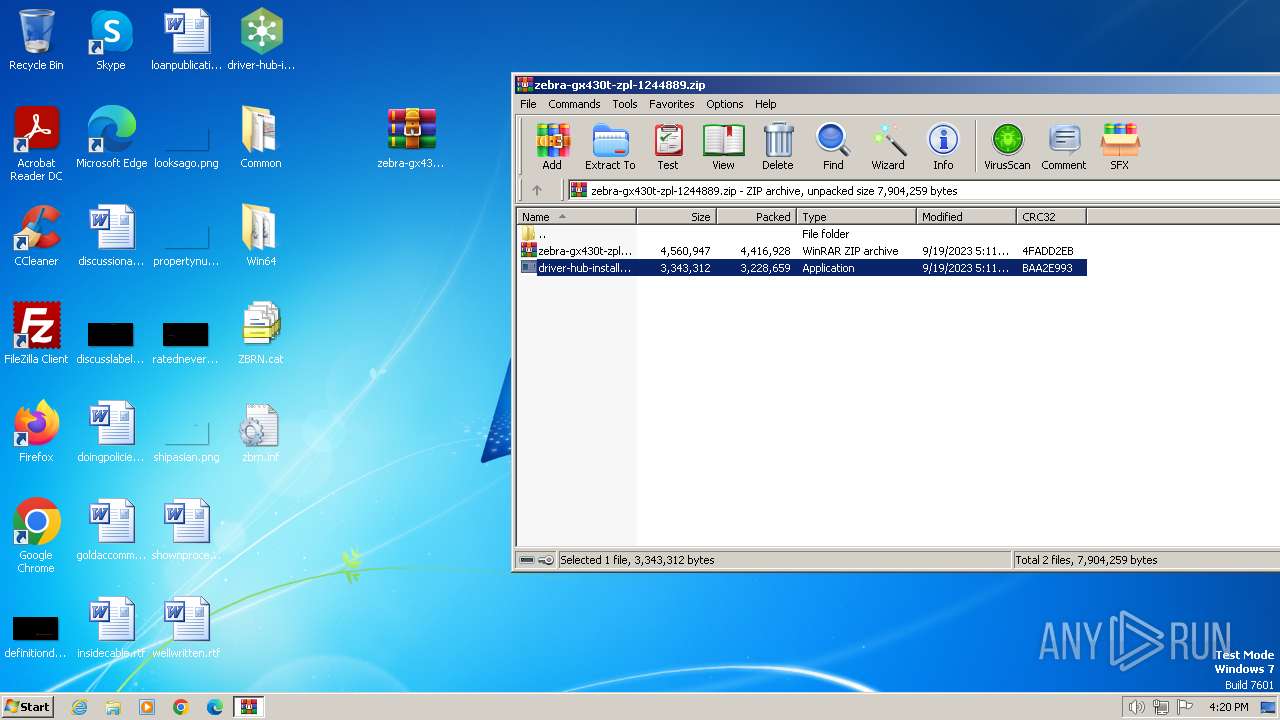Open the Help menu
Screen dimensions: 1280x720
766,104
